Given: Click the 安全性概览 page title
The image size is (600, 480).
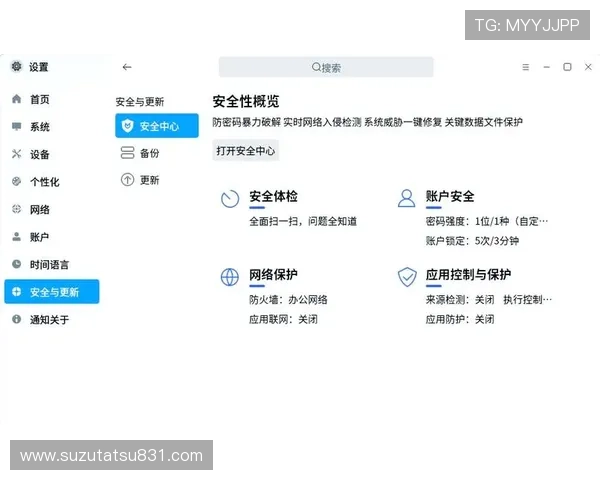Looking at the screenshot, I should (246, 101).
